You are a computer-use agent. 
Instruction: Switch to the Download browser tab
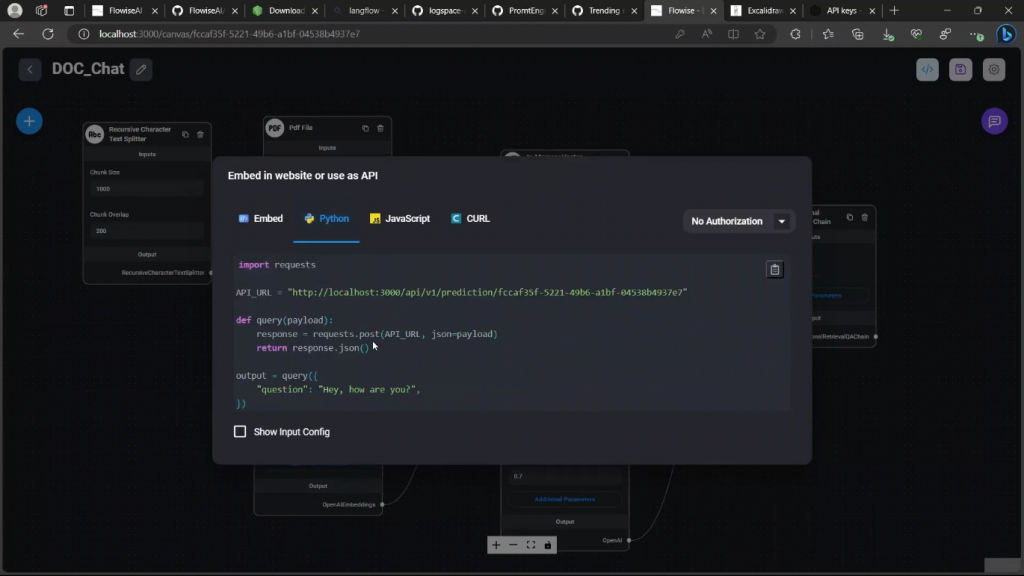[285, 10]
